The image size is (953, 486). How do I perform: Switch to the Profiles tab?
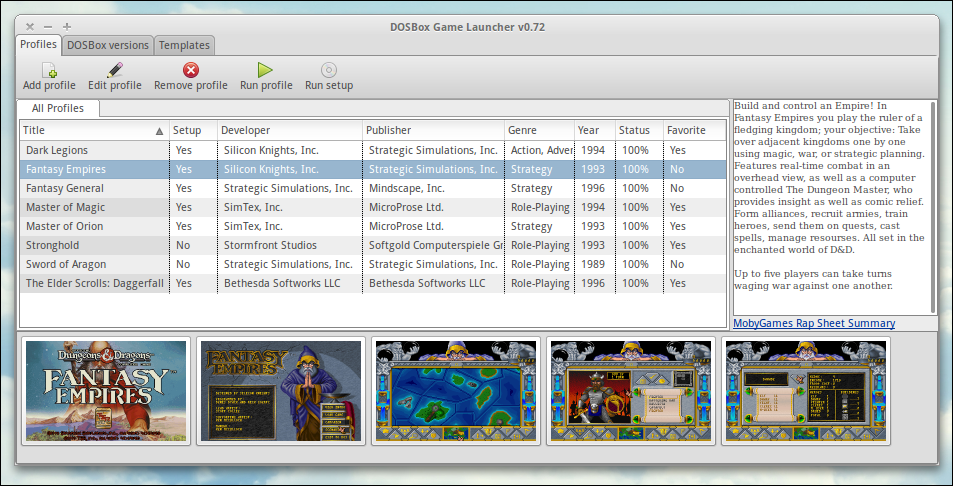coord(38,44)
